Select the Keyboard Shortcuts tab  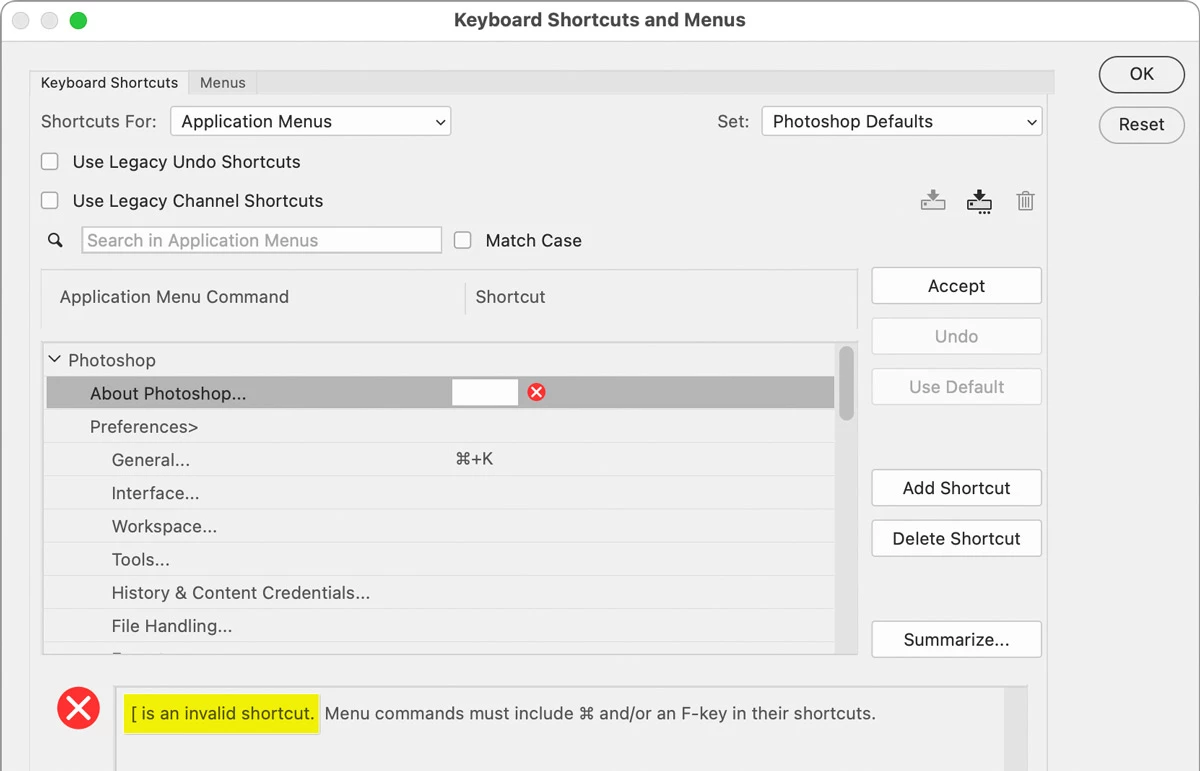coord(109,83)
